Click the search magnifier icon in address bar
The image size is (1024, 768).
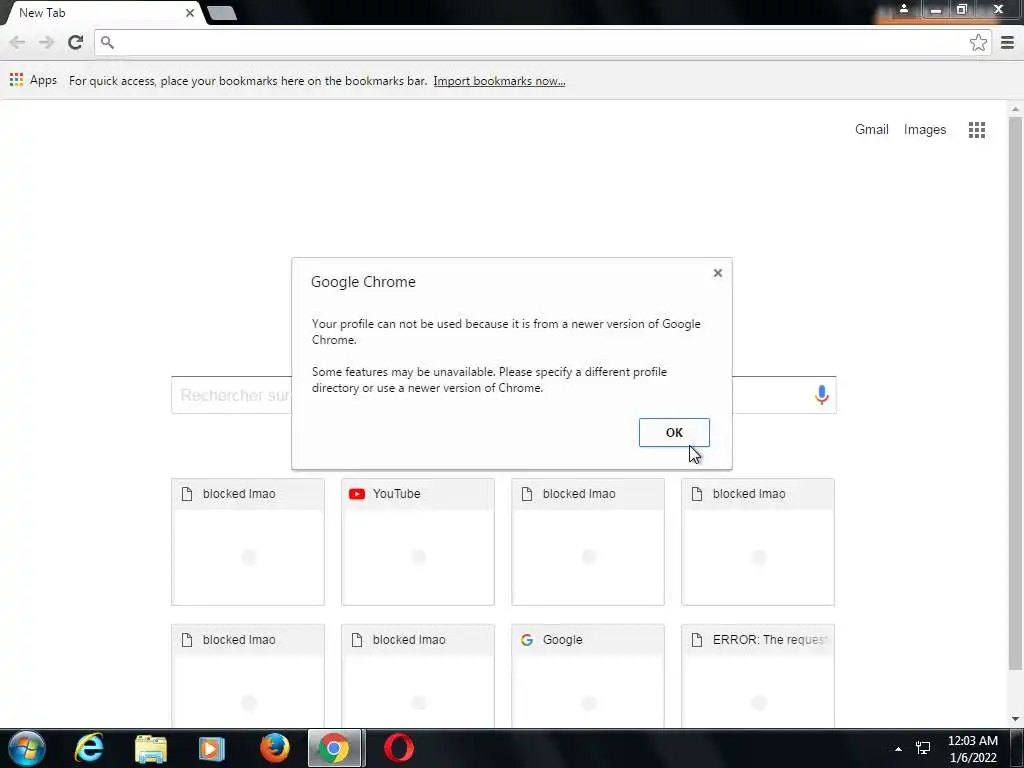pos(107,42)
